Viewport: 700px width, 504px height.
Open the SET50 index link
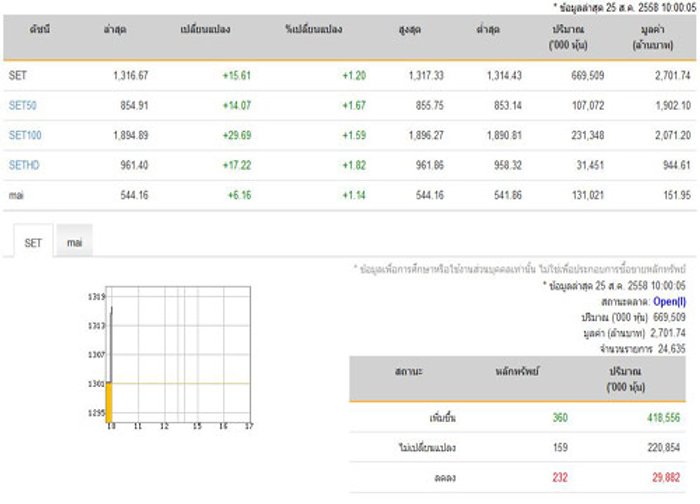click(23, 105)
